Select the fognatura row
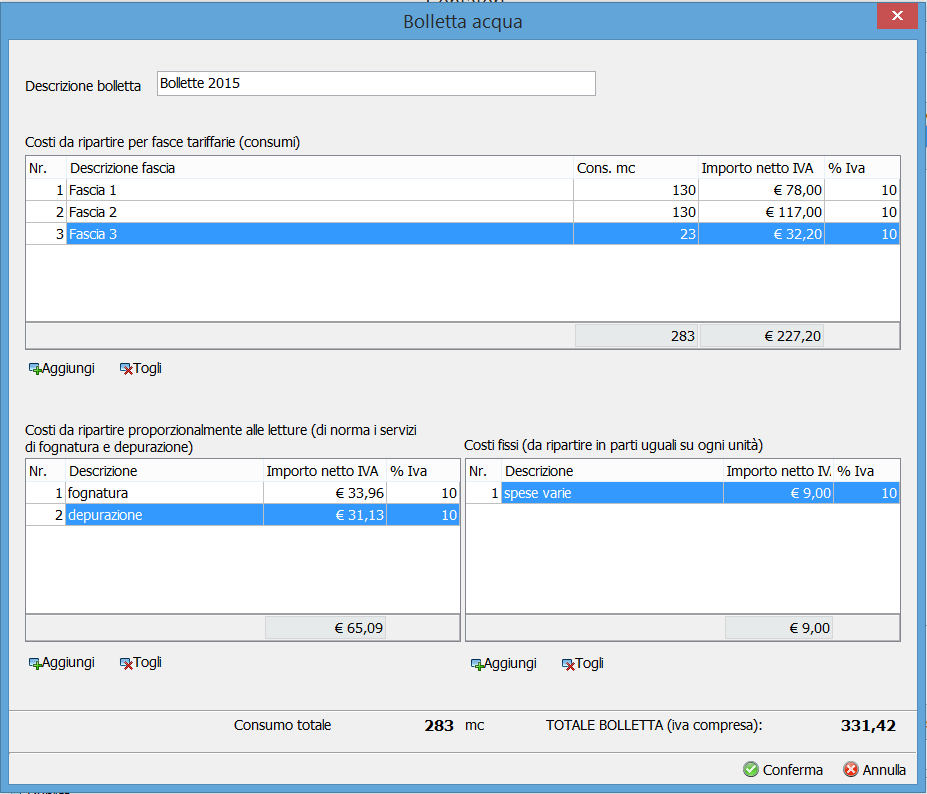Image resolution: width=927 pixels, height=794 pixels. (243, 493)
